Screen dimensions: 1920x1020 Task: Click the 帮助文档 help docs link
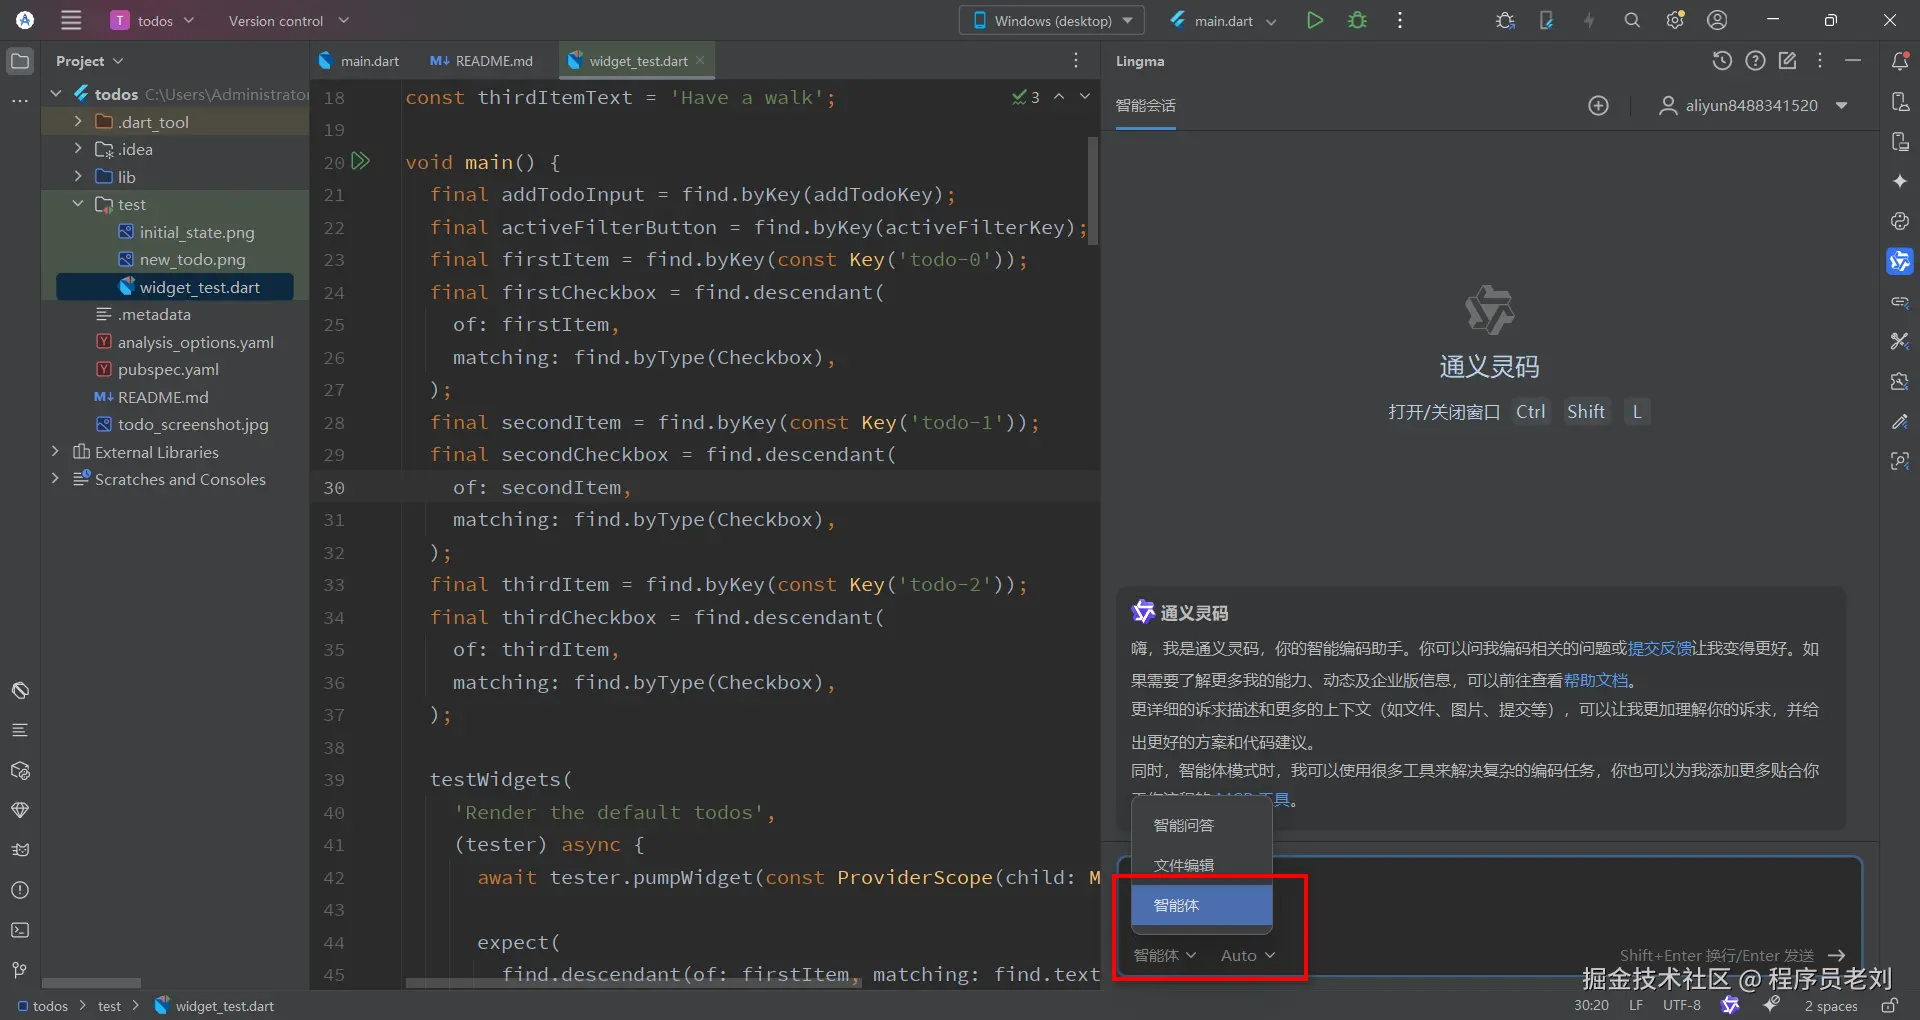(1596, 680)
